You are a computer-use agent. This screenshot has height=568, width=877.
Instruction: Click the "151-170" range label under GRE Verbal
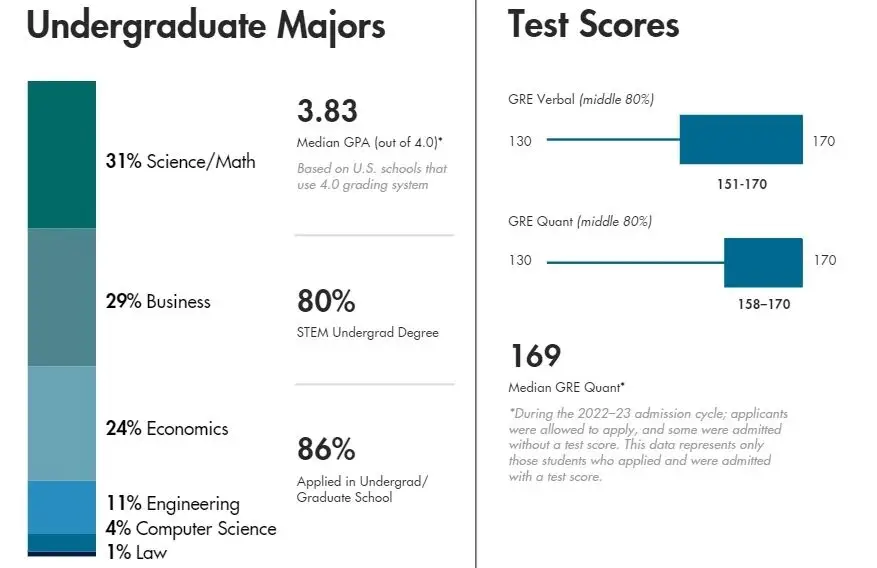click(x=740, y=184)
